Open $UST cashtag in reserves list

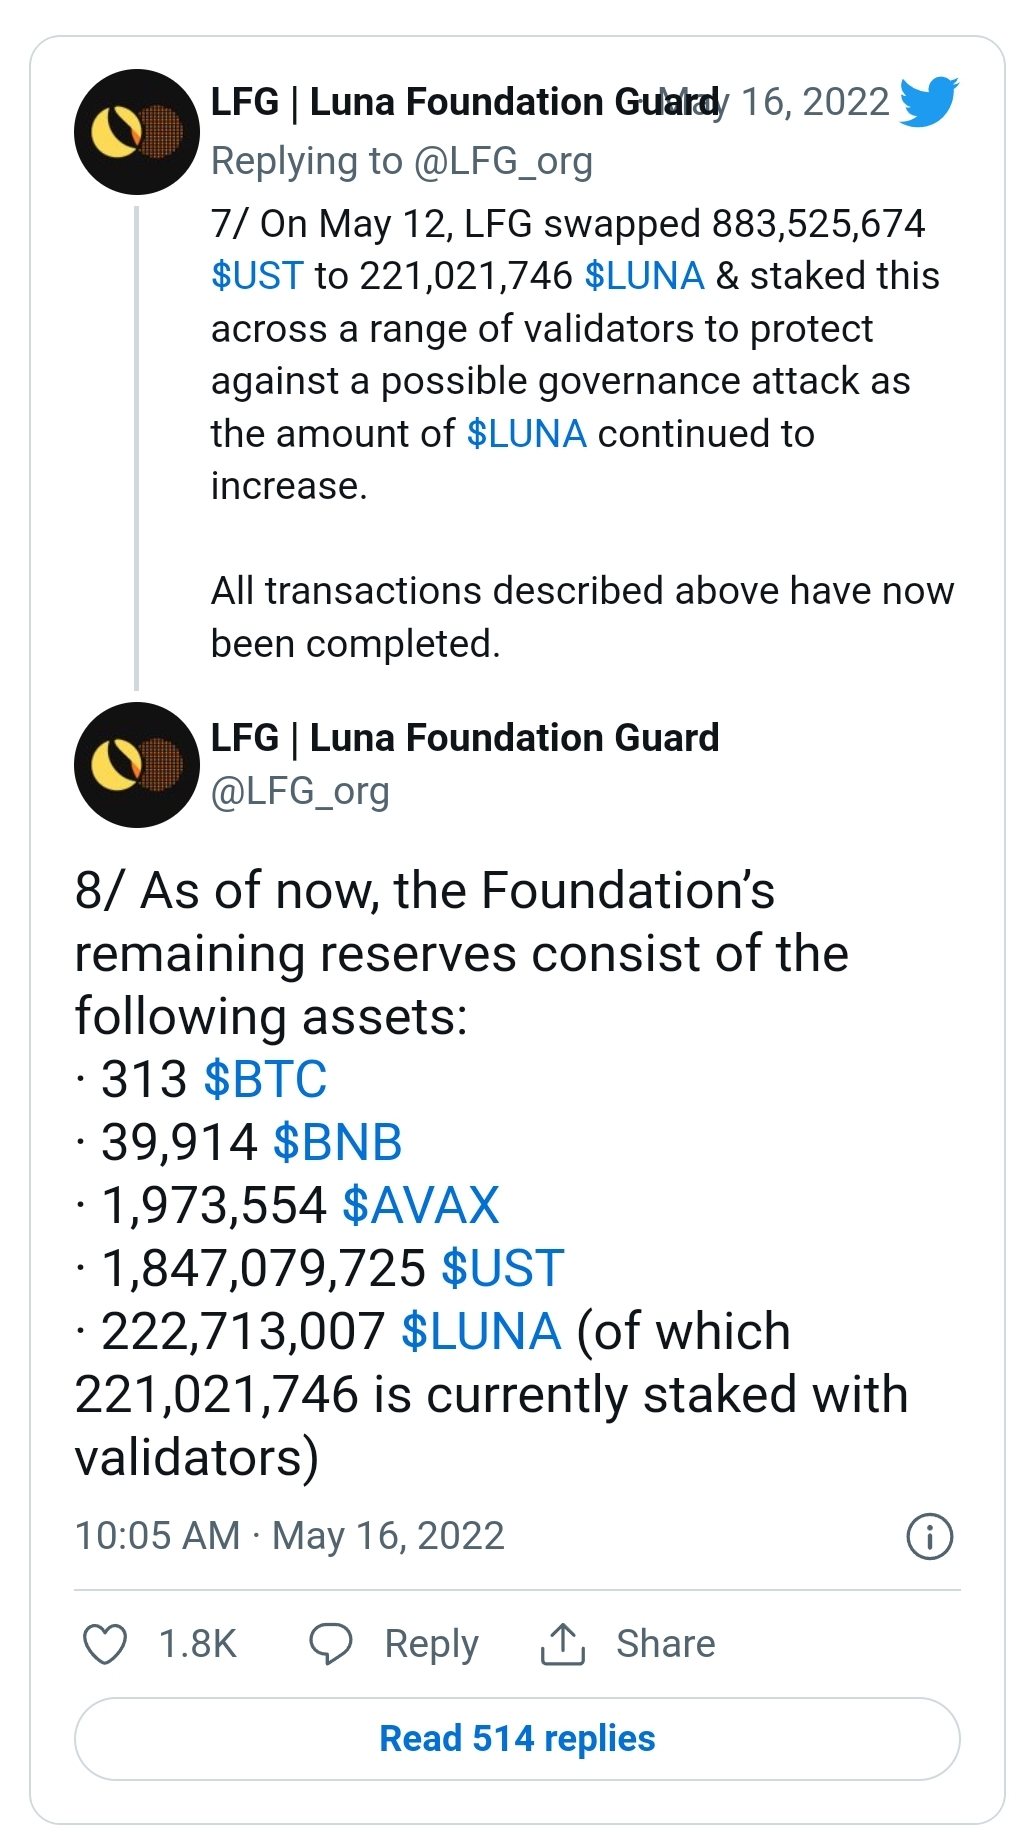tap(502, 1268)
